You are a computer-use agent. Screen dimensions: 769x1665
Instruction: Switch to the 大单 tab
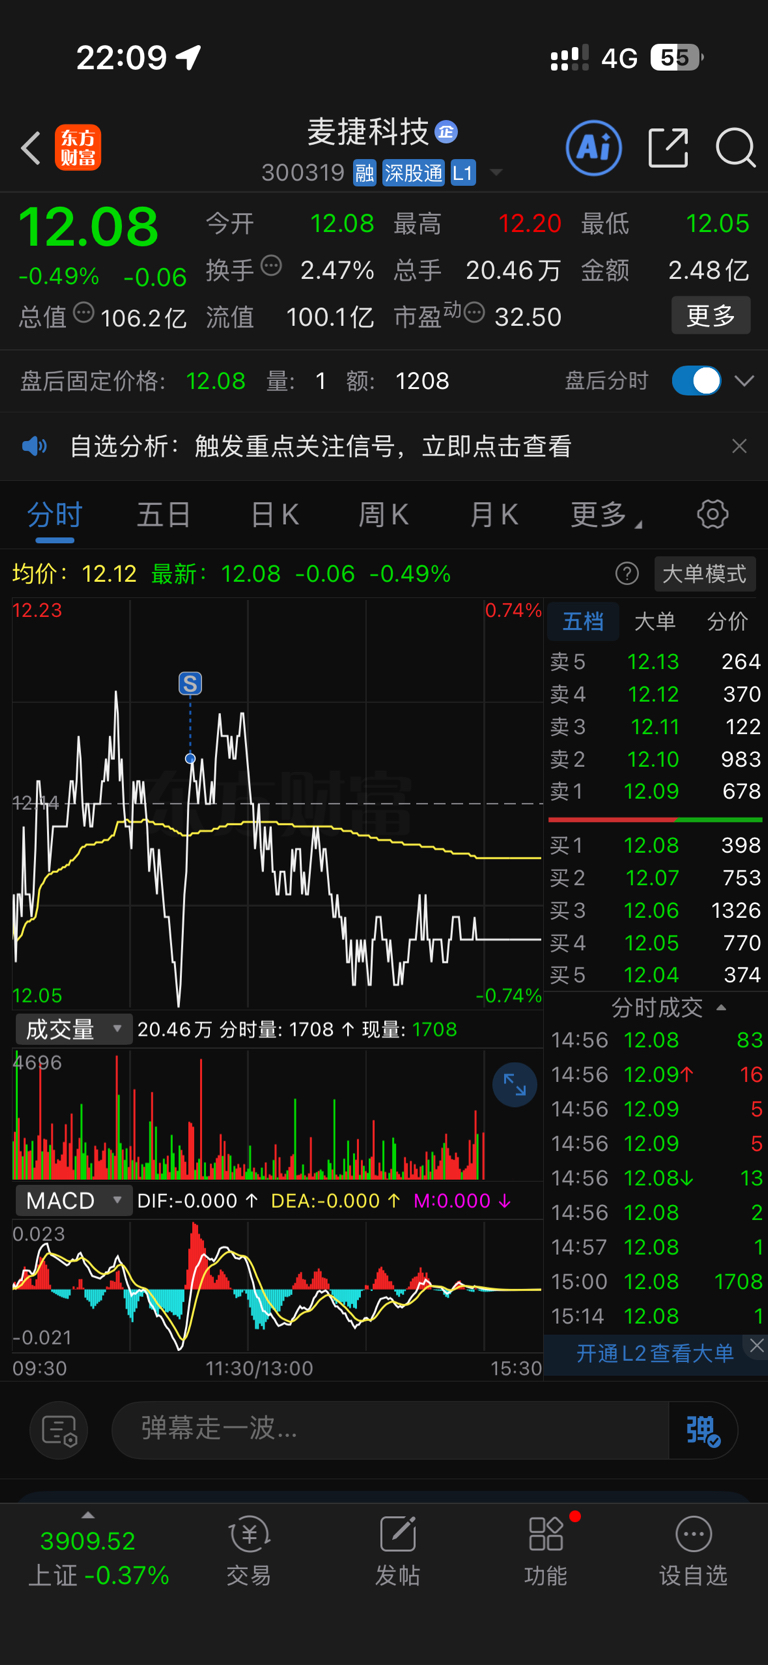(x=655, y=622)
